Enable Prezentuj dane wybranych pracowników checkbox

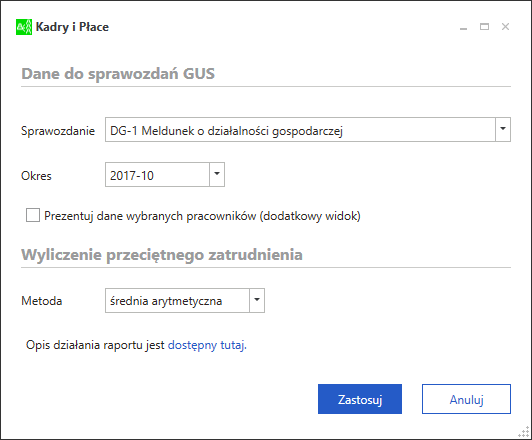tap(33, 215)
